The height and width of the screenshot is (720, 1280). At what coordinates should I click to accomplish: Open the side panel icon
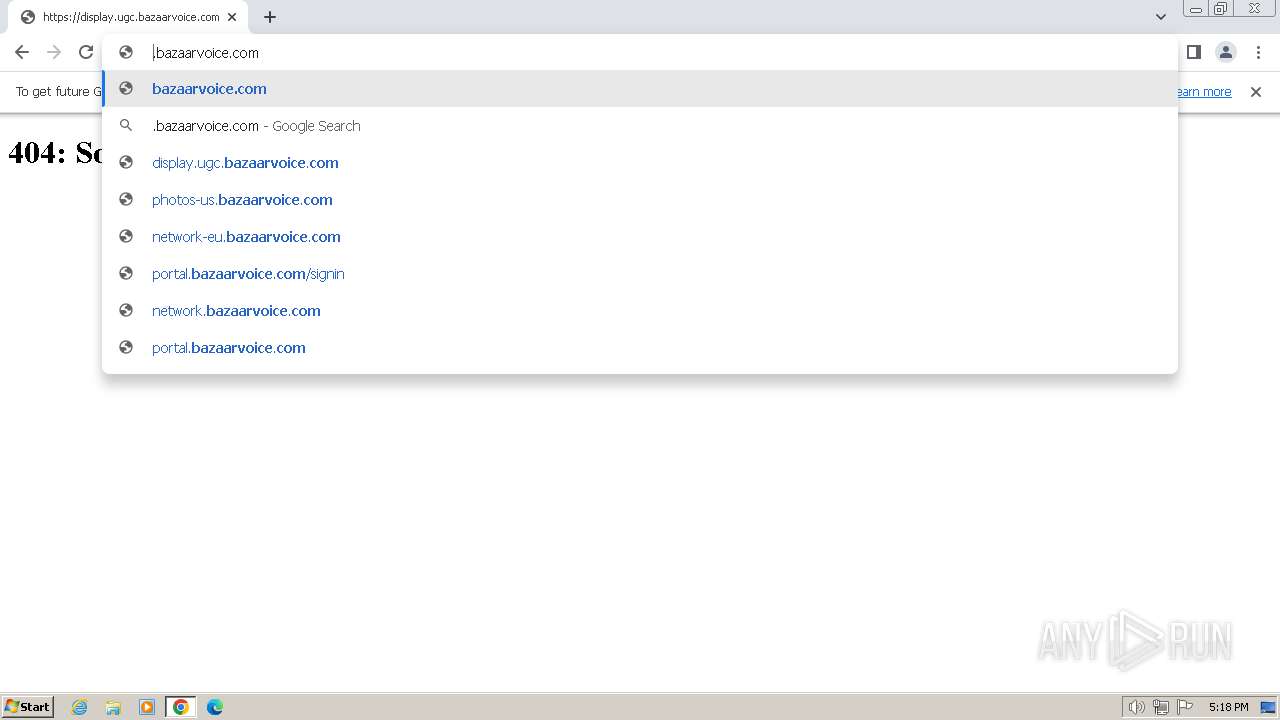pos(1193,52)
